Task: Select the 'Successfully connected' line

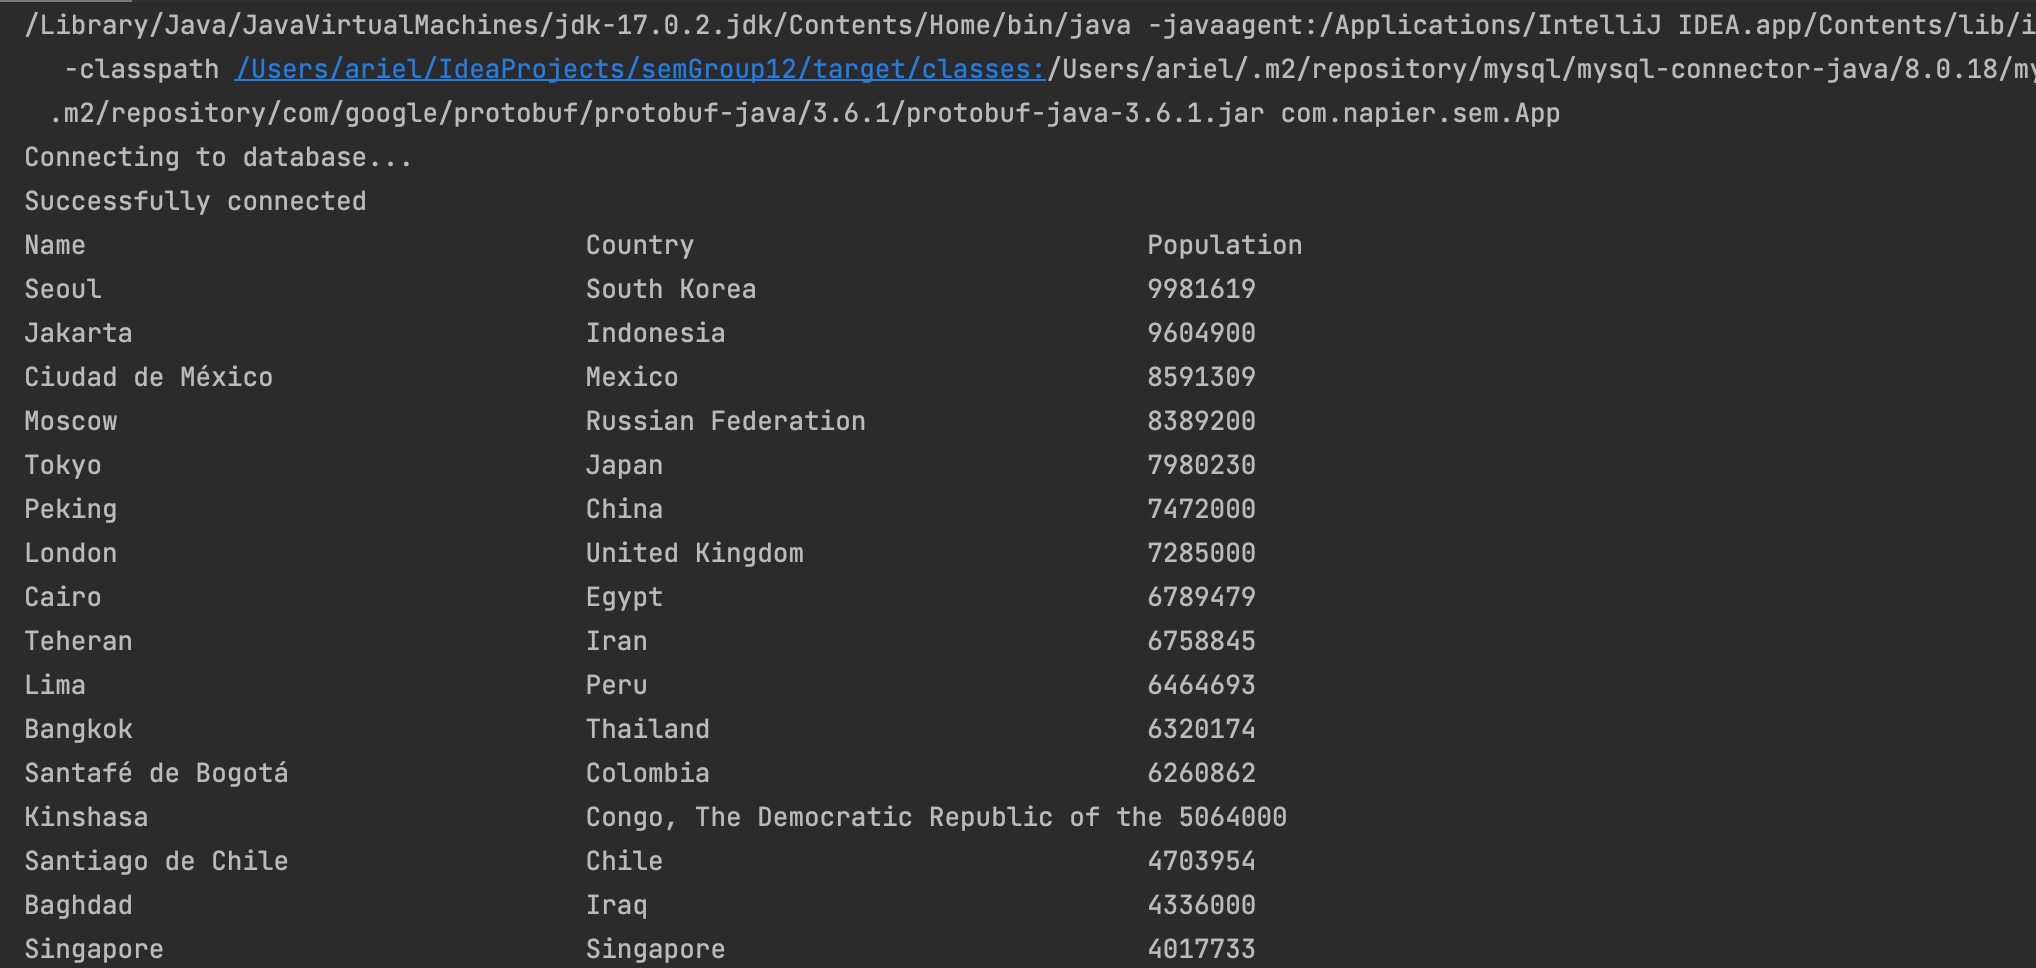Action: coord(195,201)
